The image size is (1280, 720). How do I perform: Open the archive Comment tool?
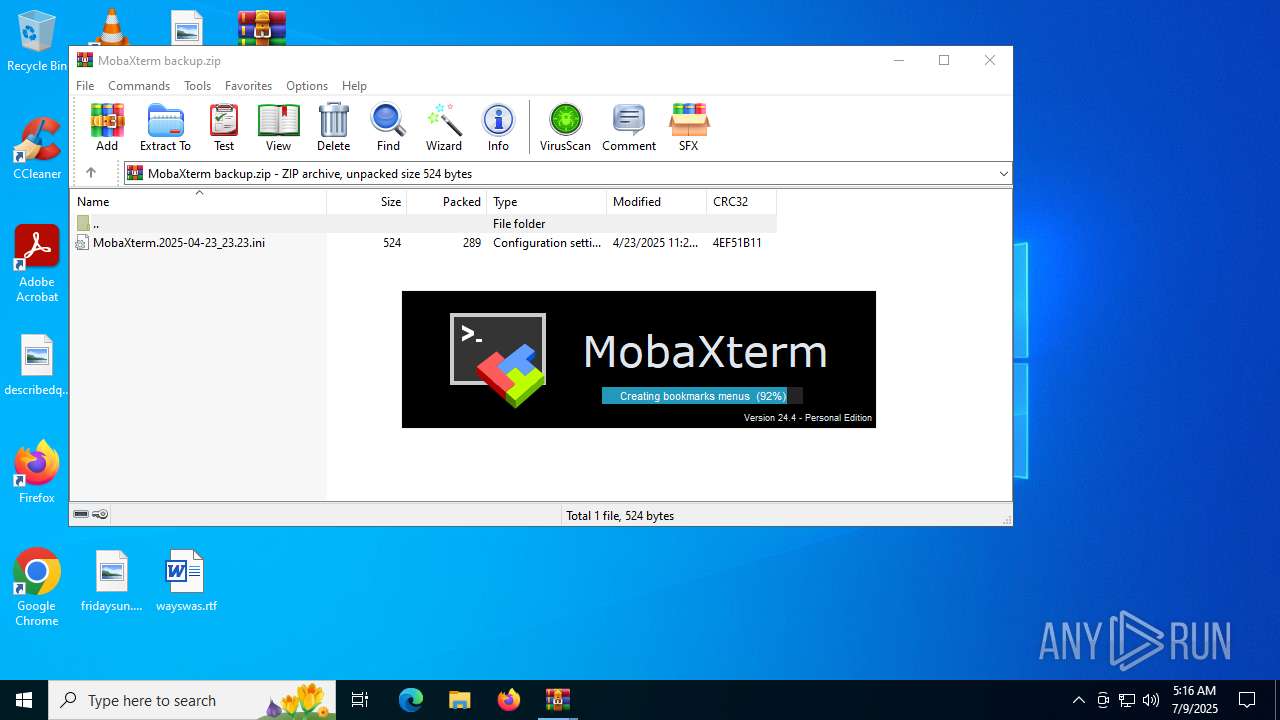[629, 127]
